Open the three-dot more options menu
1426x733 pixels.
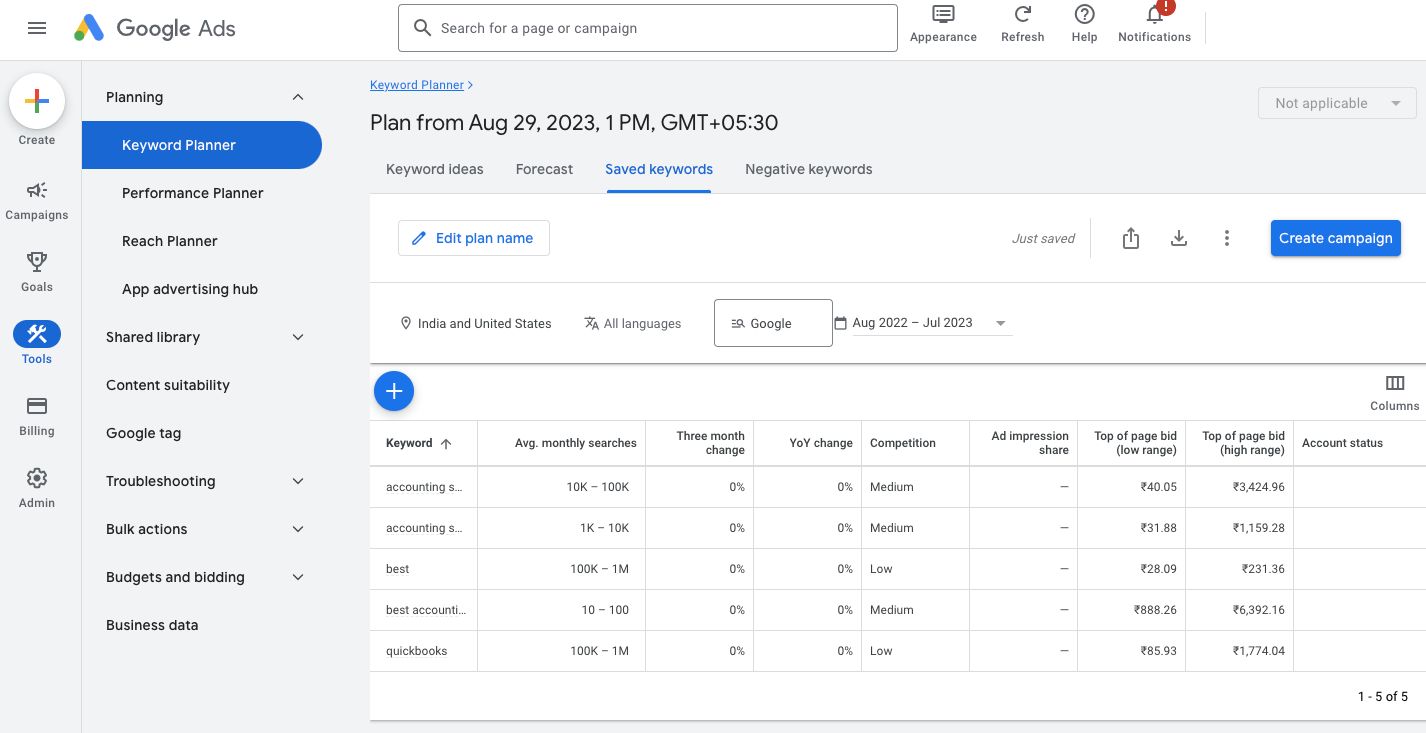click(1227, 238)
